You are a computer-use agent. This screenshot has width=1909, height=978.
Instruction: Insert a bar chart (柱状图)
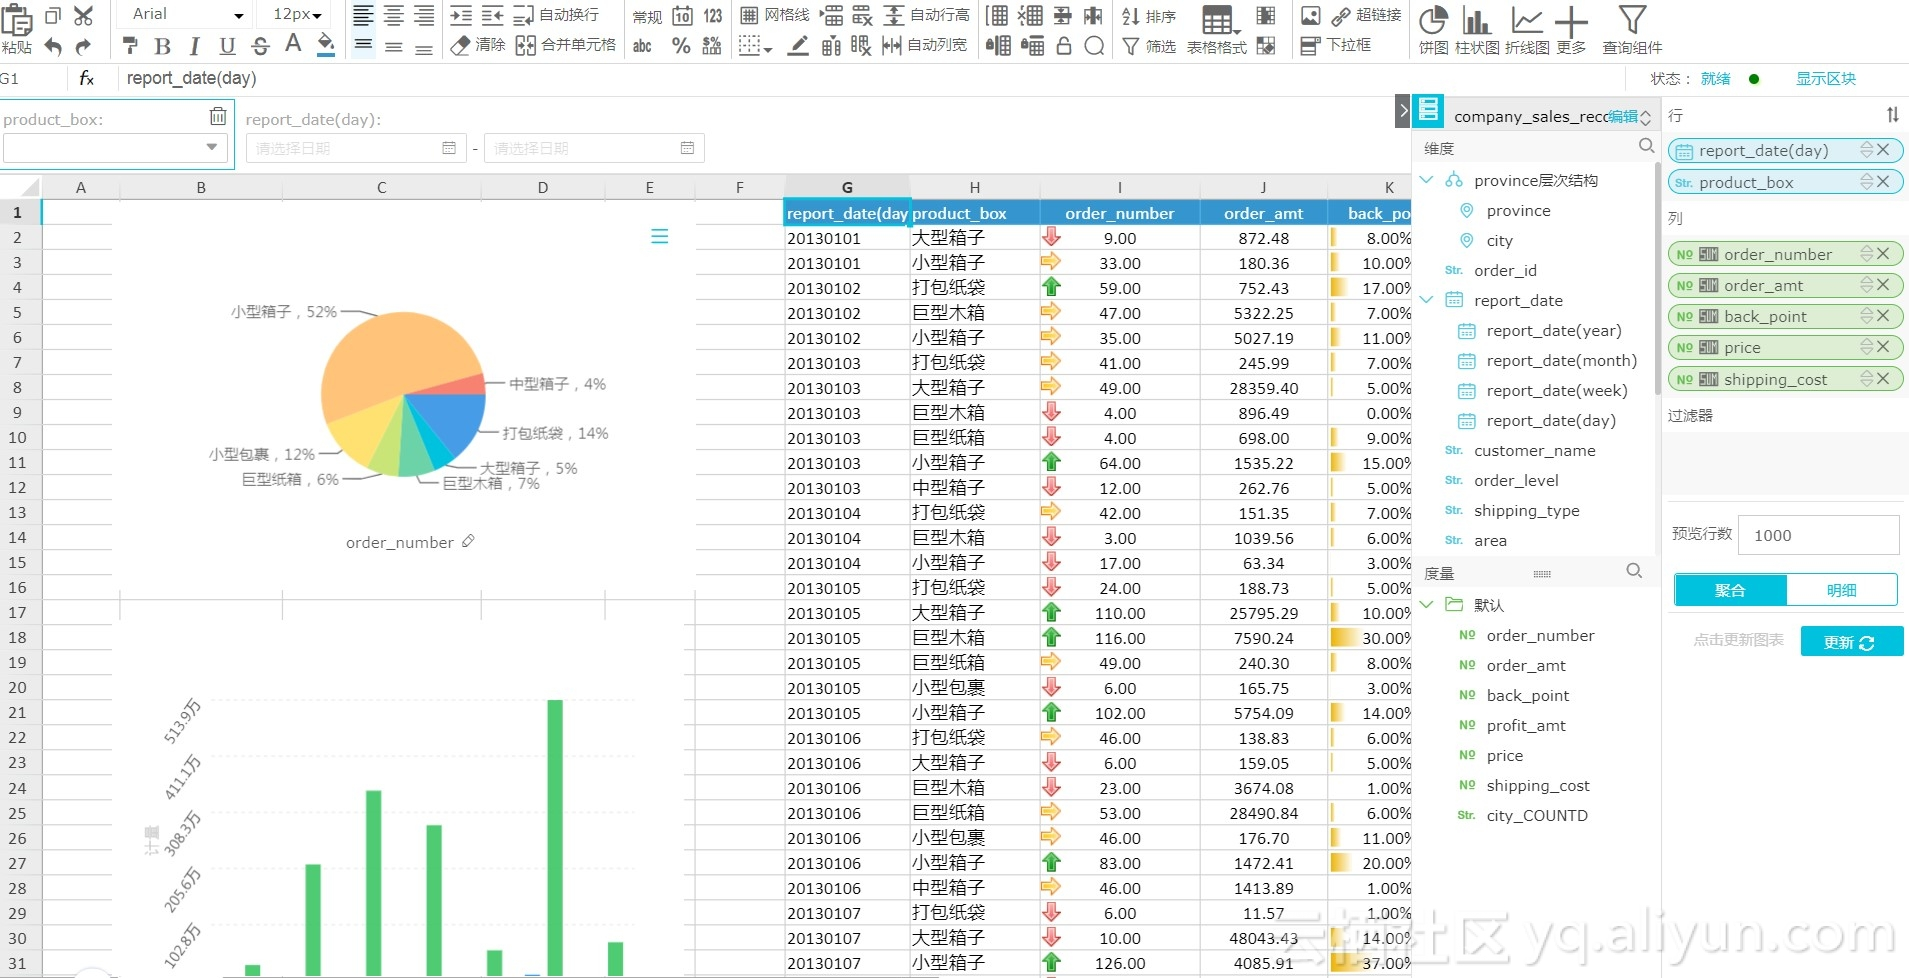pyautogui.click(x=1477, y=29)
